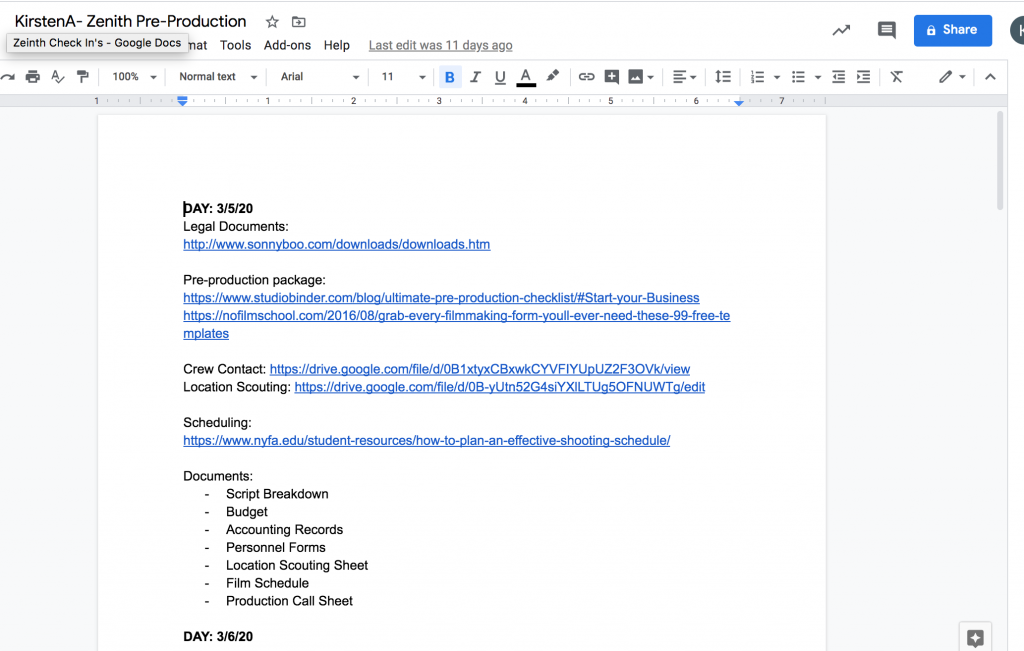Open the sonnyboo.com downloads link
The width and height of the screenshot is (1024, 651).
coord(336,244)
